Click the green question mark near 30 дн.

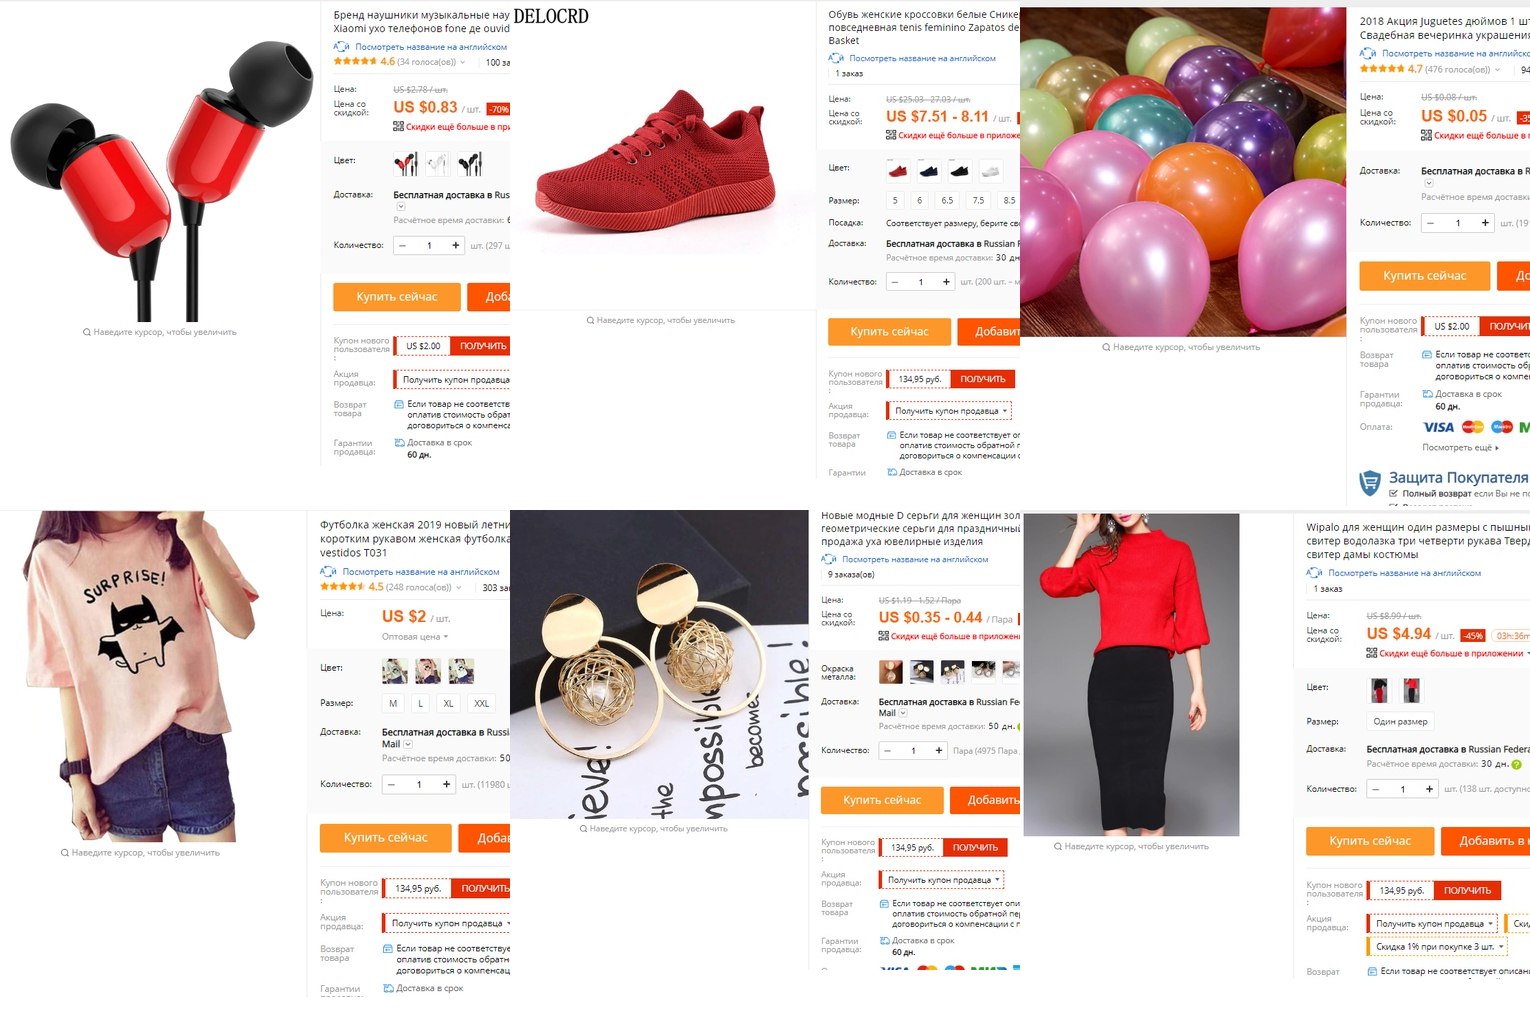click(1516, 765)
